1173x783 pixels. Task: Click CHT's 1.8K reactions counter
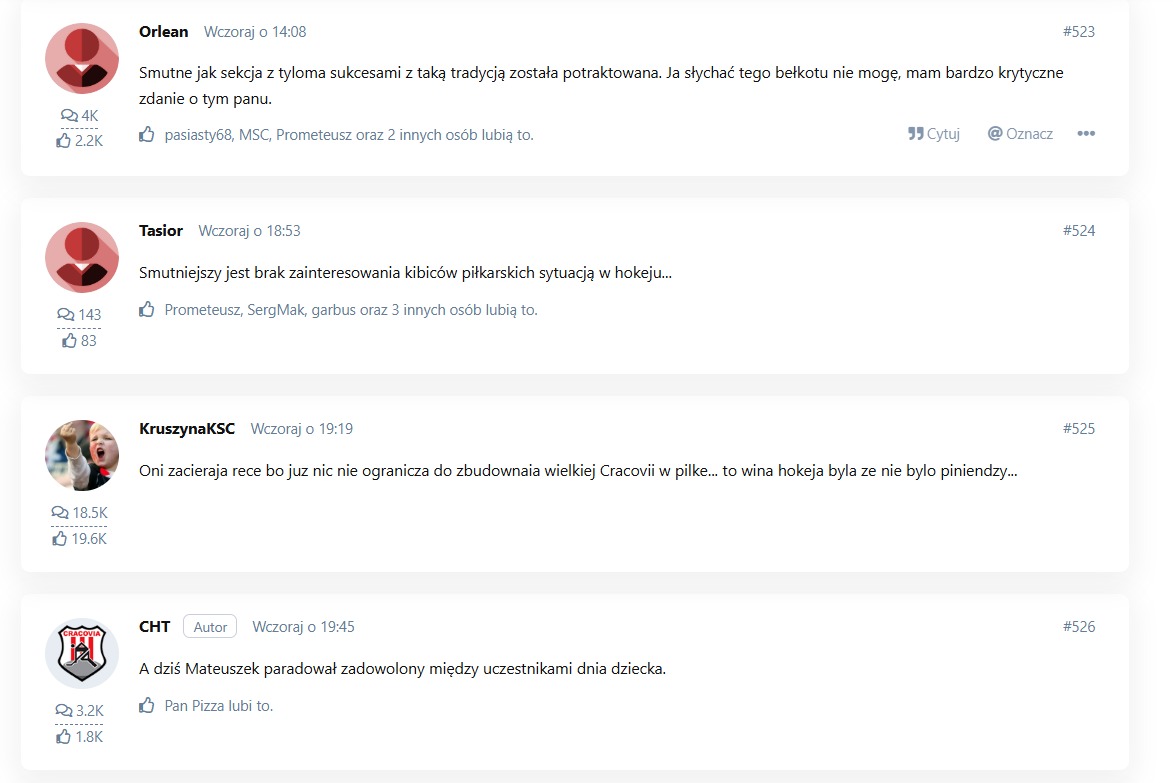(79, 737)
